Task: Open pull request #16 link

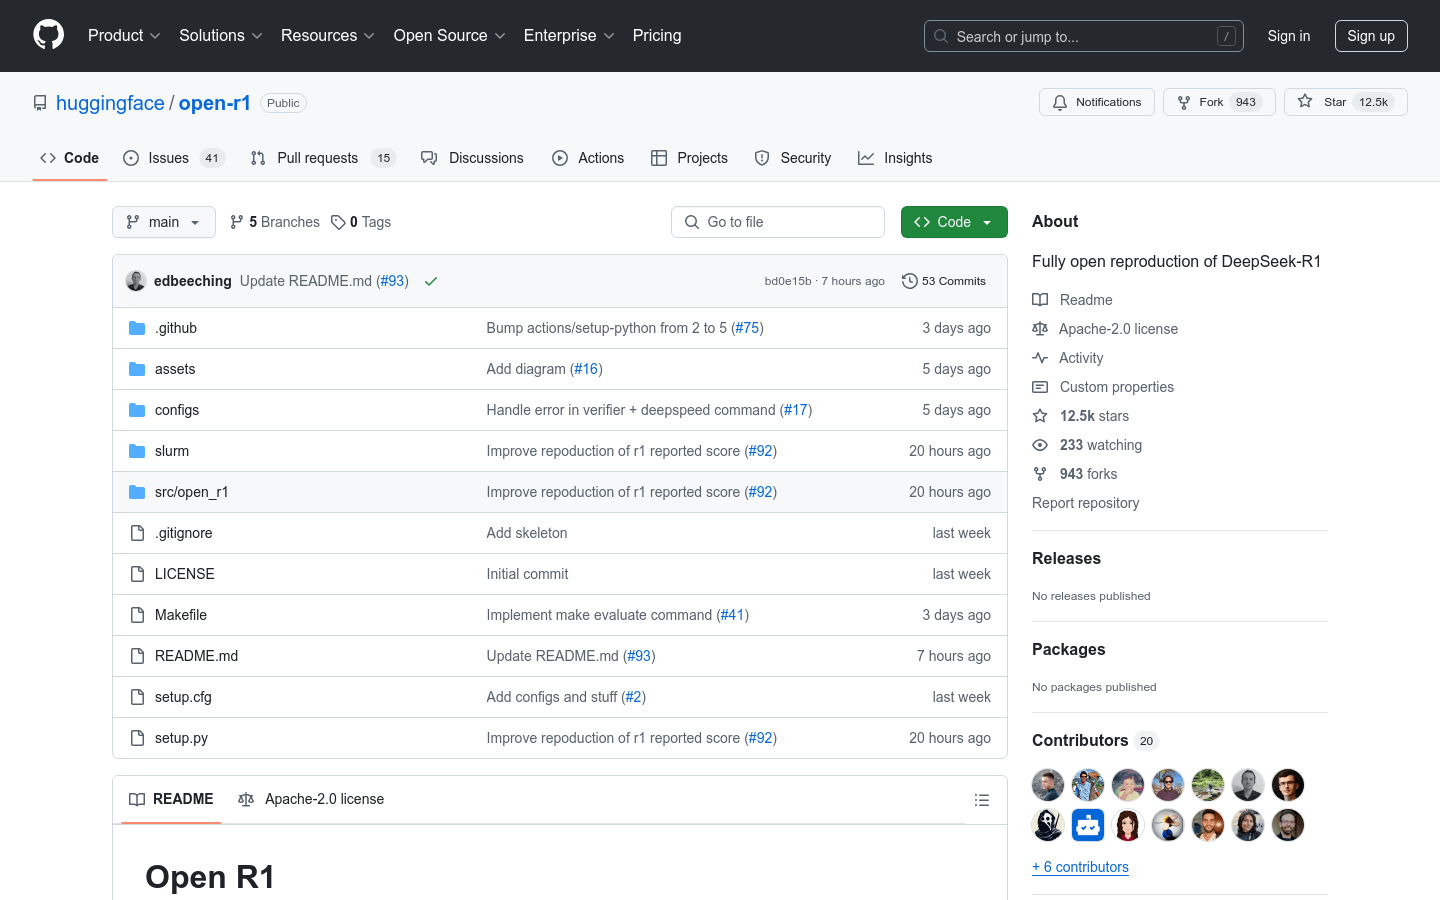Action: 586,369
